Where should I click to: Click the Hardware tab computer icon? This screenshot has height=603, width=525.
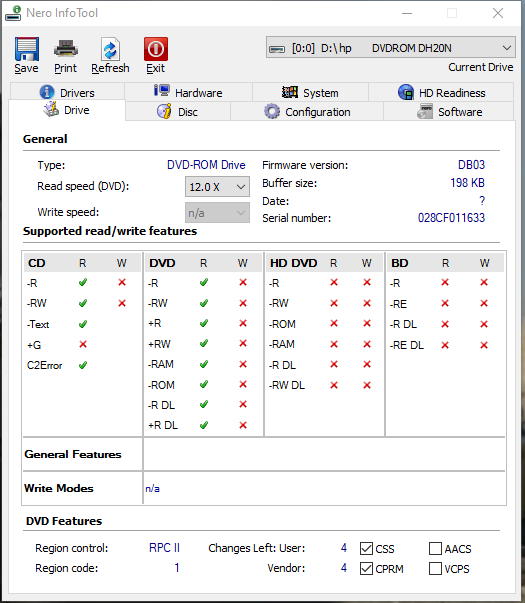tap(162, 91)
